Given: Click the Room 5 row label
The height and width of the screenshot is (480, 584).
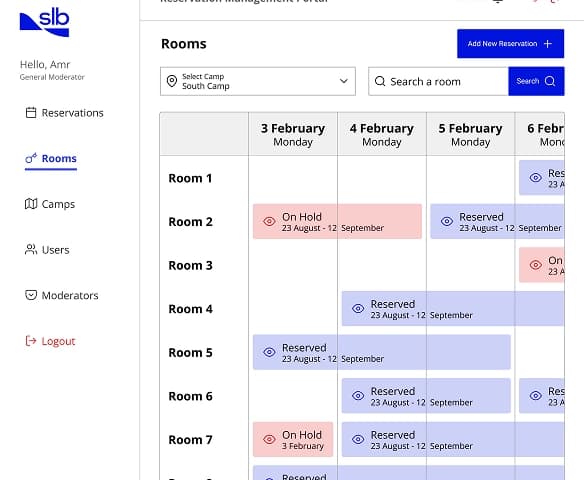Looking at the screenshot, I should coord(190,353).
